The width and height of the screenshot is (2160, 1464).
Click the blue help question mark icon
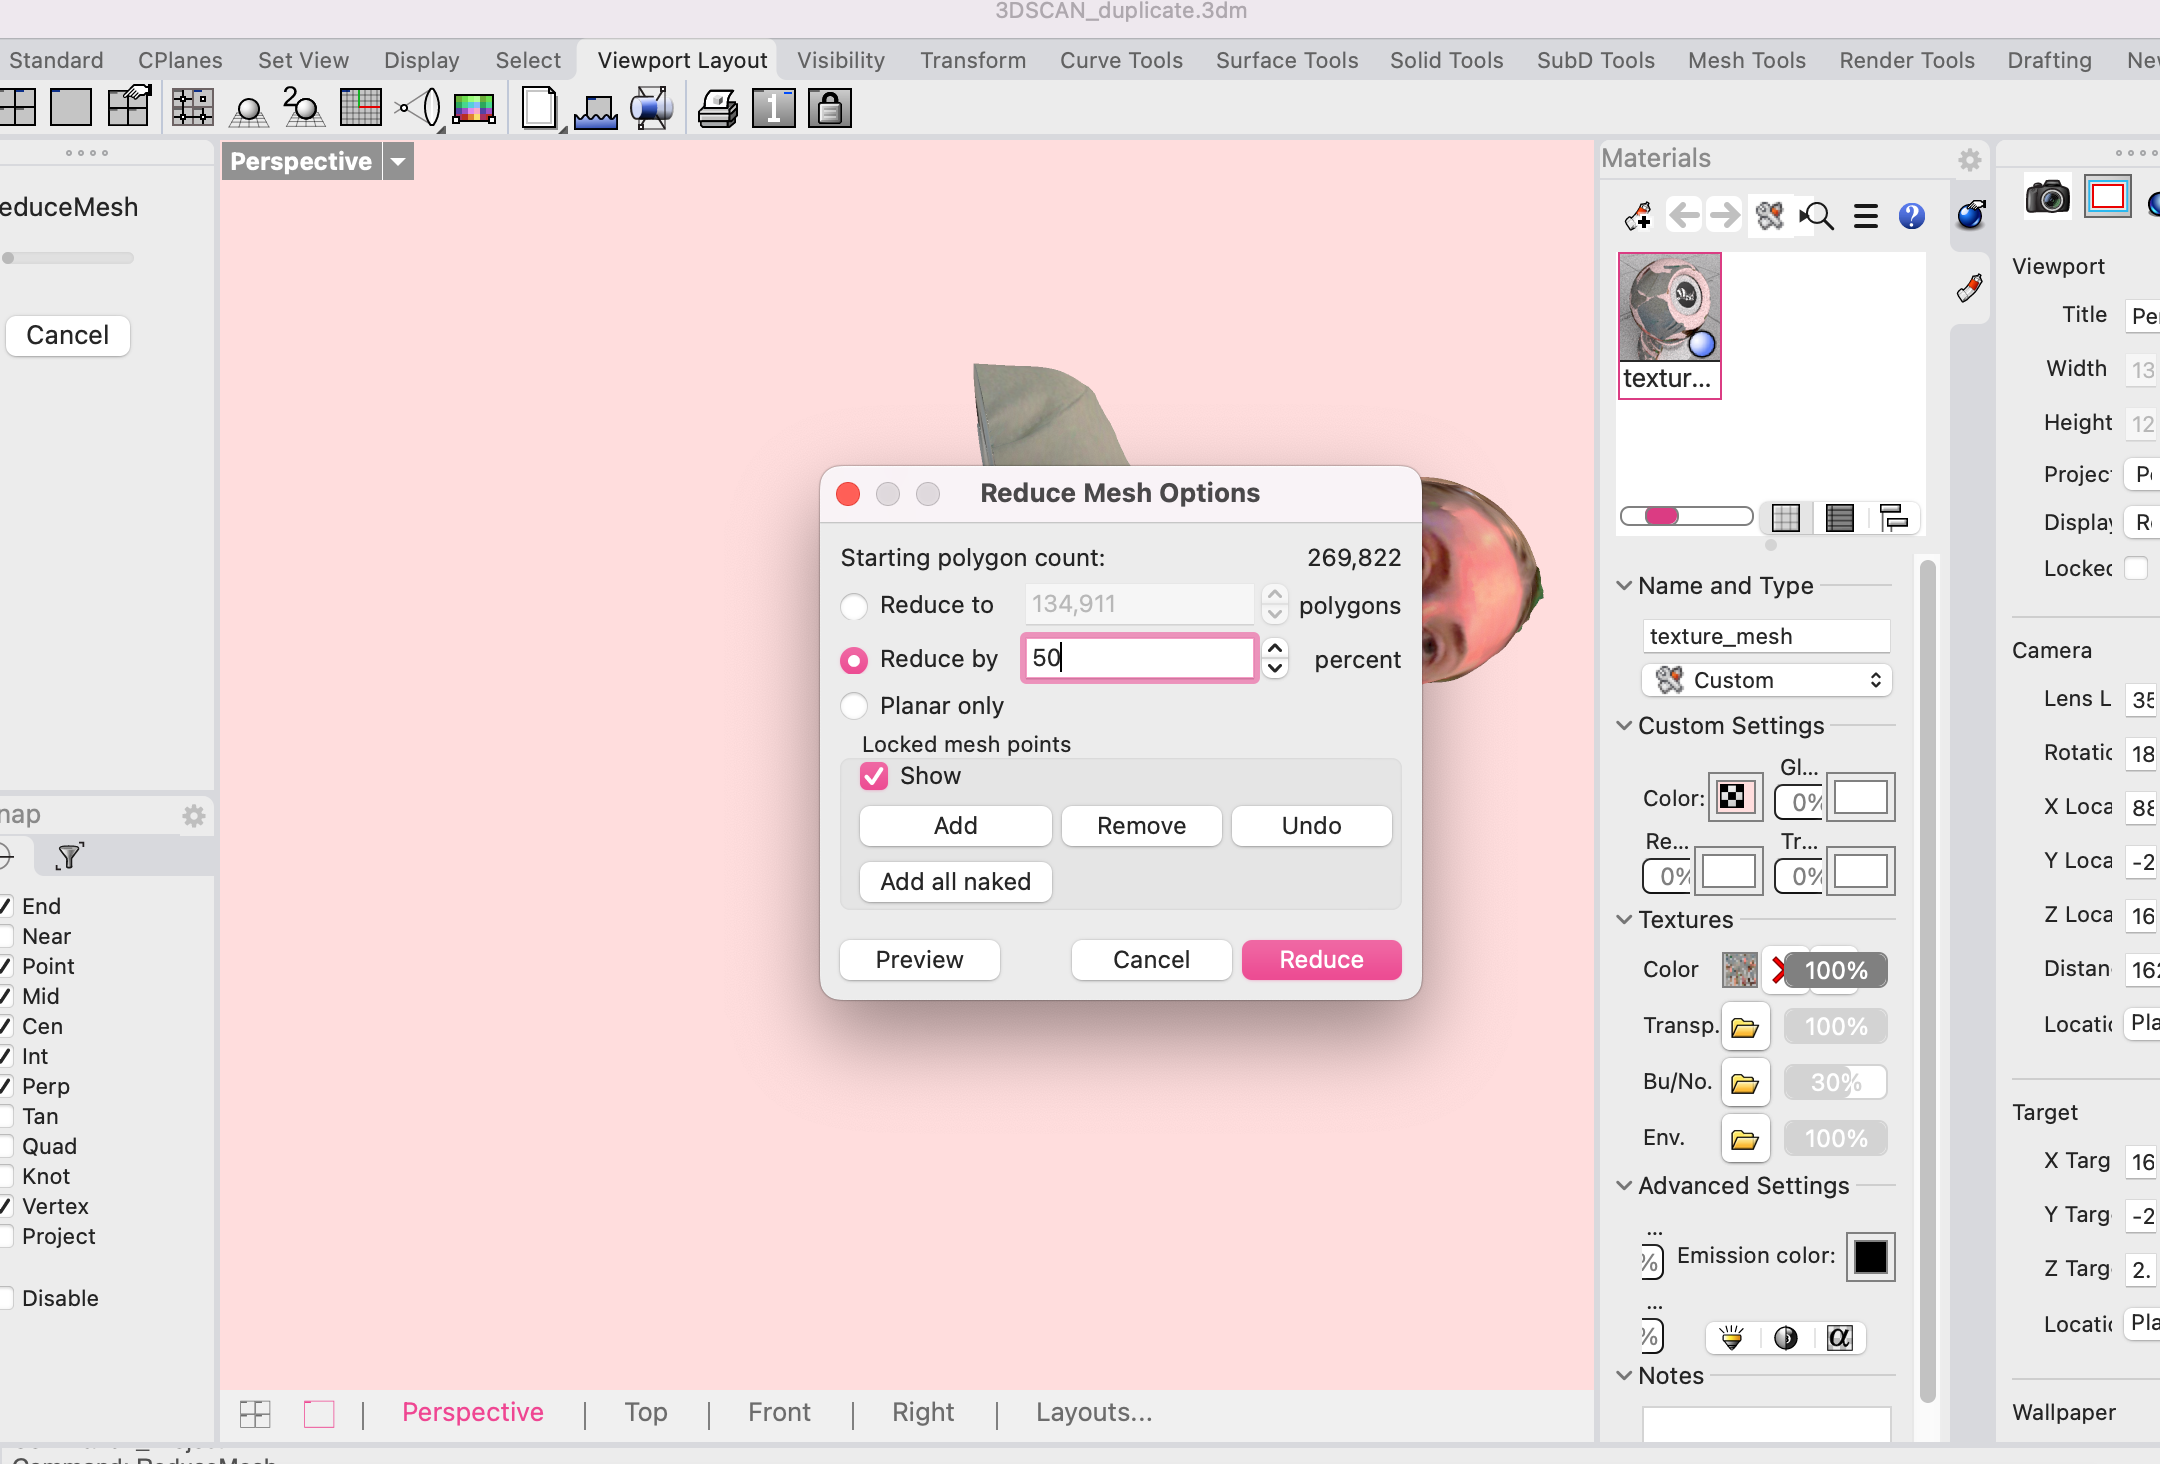tap(1911, 216)
